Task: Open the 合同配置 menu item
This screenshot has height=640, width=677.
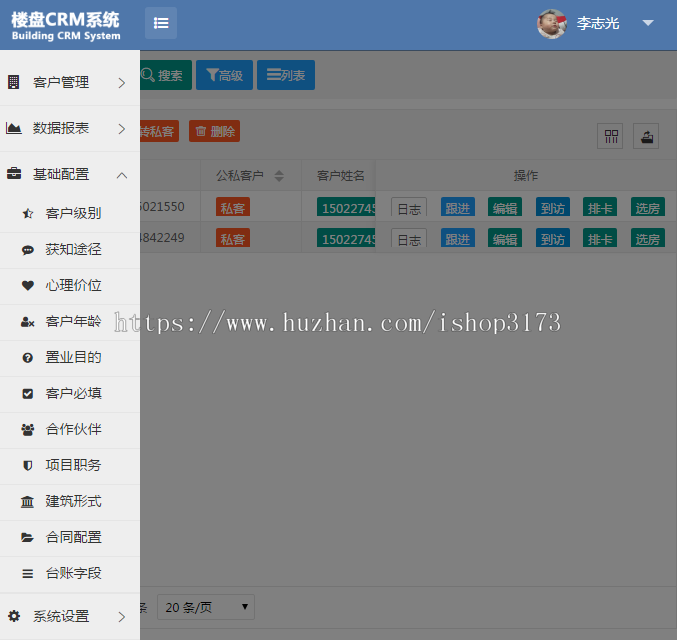Action: click(70, 538)
